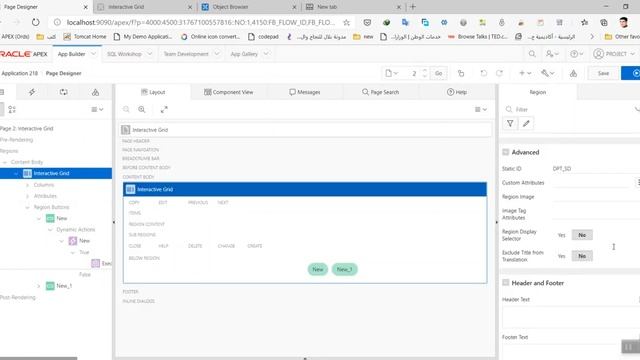
Task: Open a new browser tab with plus
Action: 413,7
